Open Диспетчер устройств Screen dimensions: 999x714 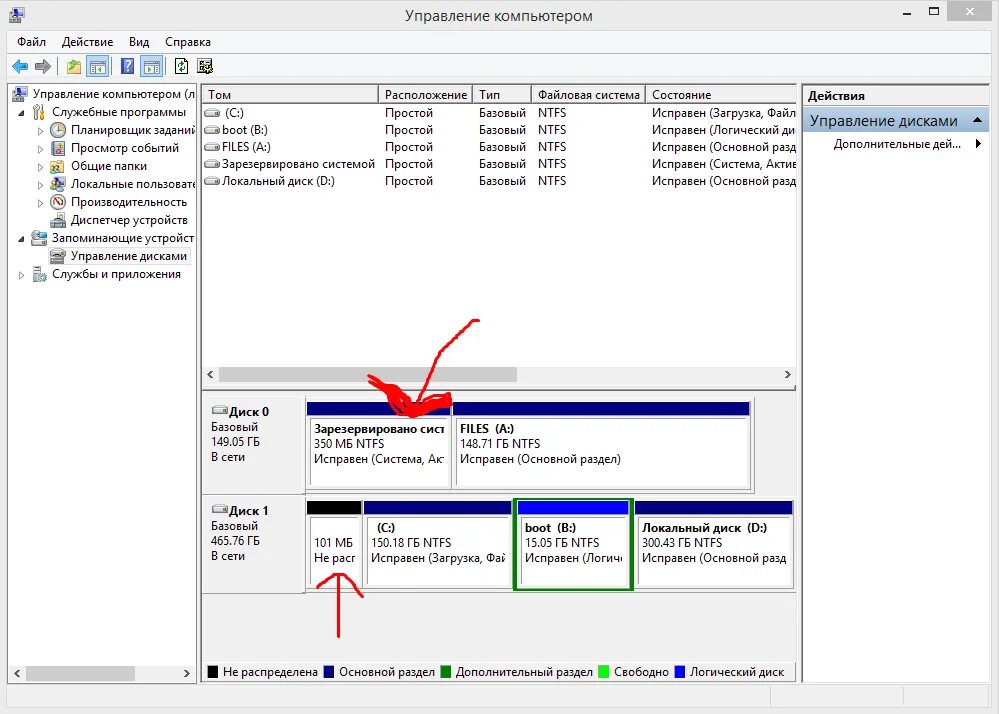[129, 220]
